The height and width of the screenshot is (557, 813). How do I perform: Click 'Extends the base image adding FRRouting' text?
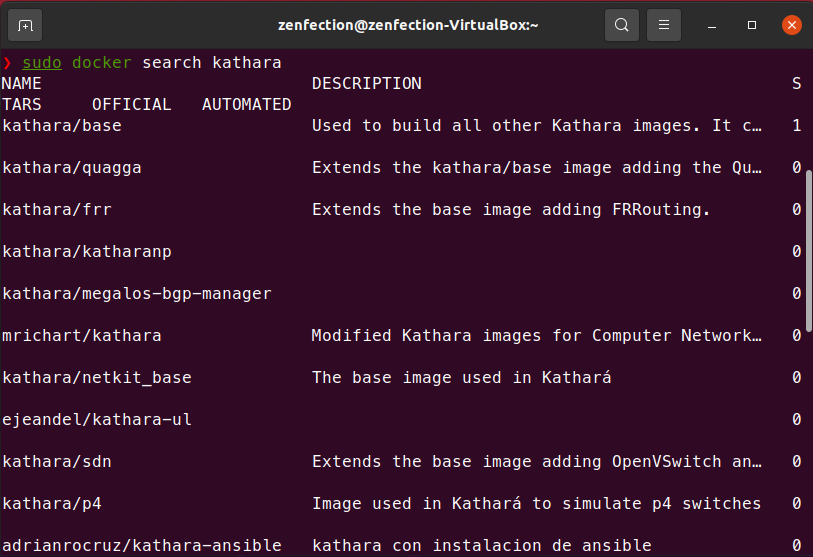pos(511,210)
